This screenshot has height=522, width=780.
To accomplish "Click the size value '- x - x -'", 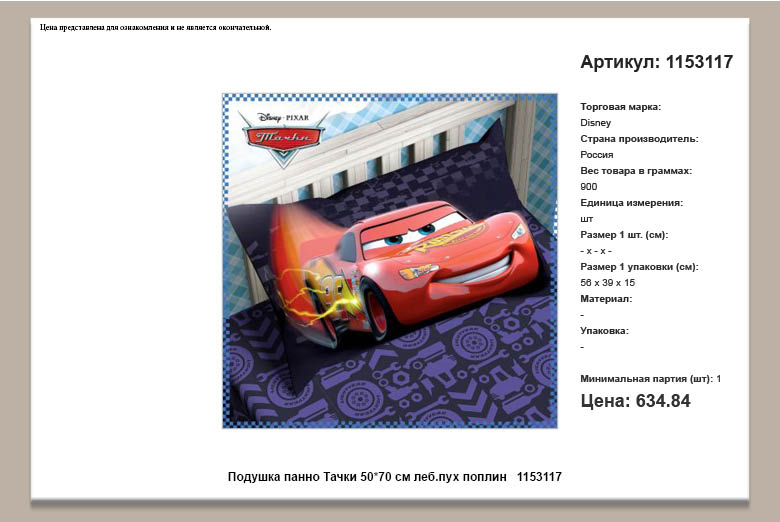I will coord(596,251).
